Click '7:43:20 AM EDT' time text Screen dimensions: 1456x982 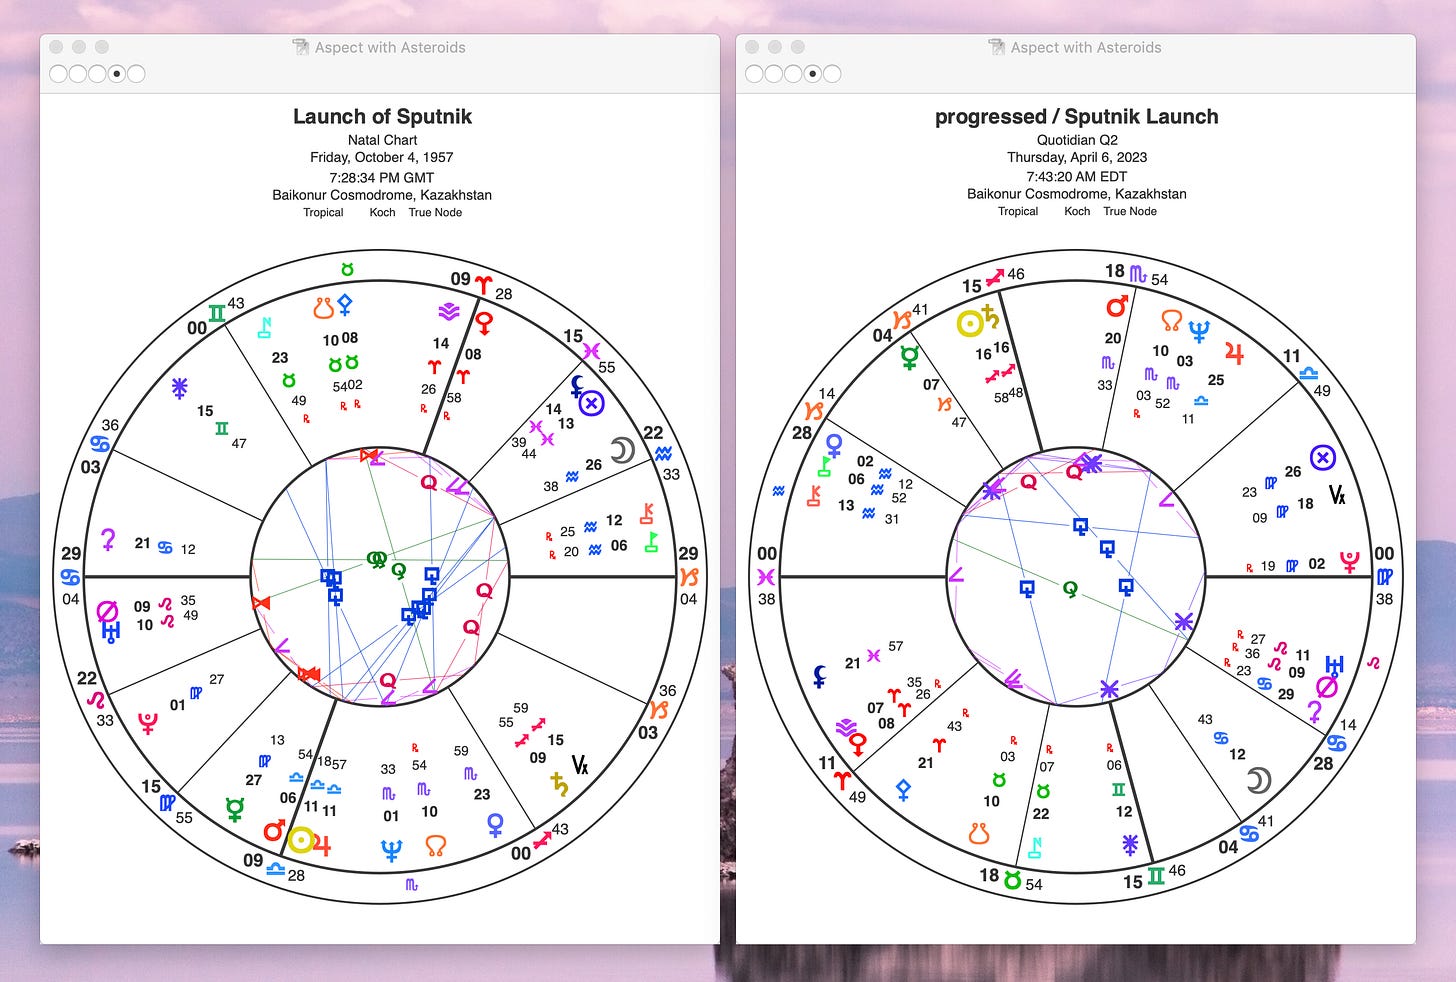click(x=1077, y=176)
